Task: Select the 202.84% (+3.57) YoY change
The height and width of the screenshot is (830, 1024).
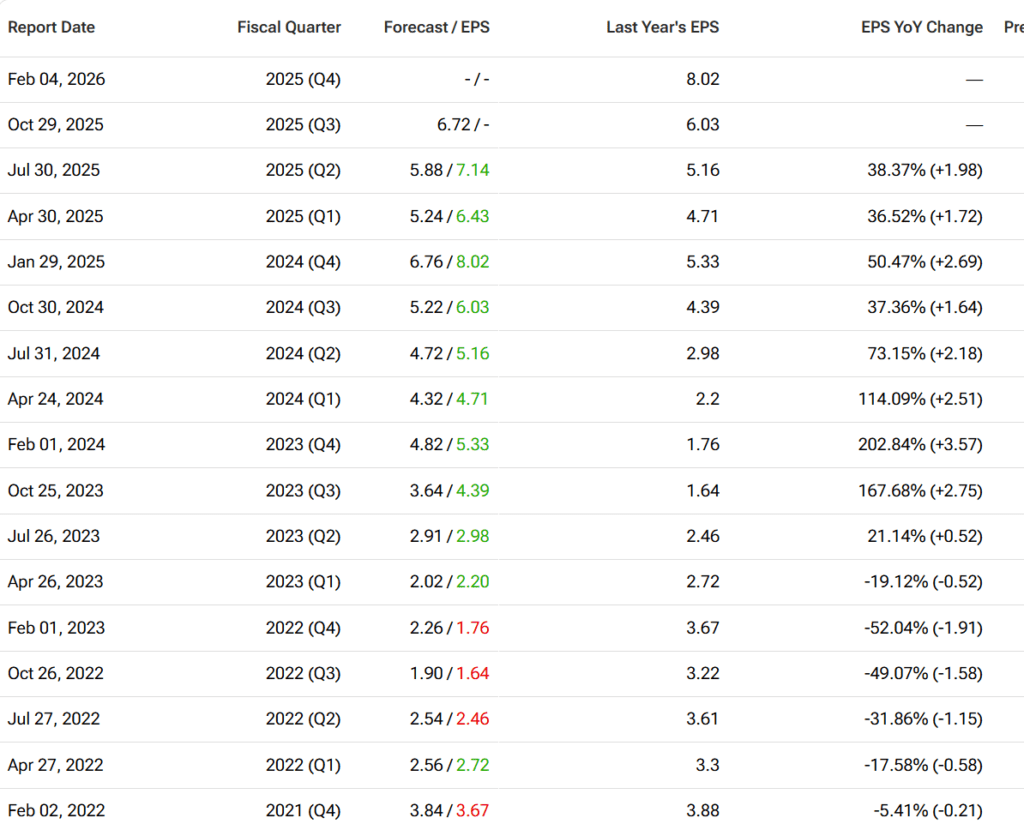Action: tap(924, 444)
